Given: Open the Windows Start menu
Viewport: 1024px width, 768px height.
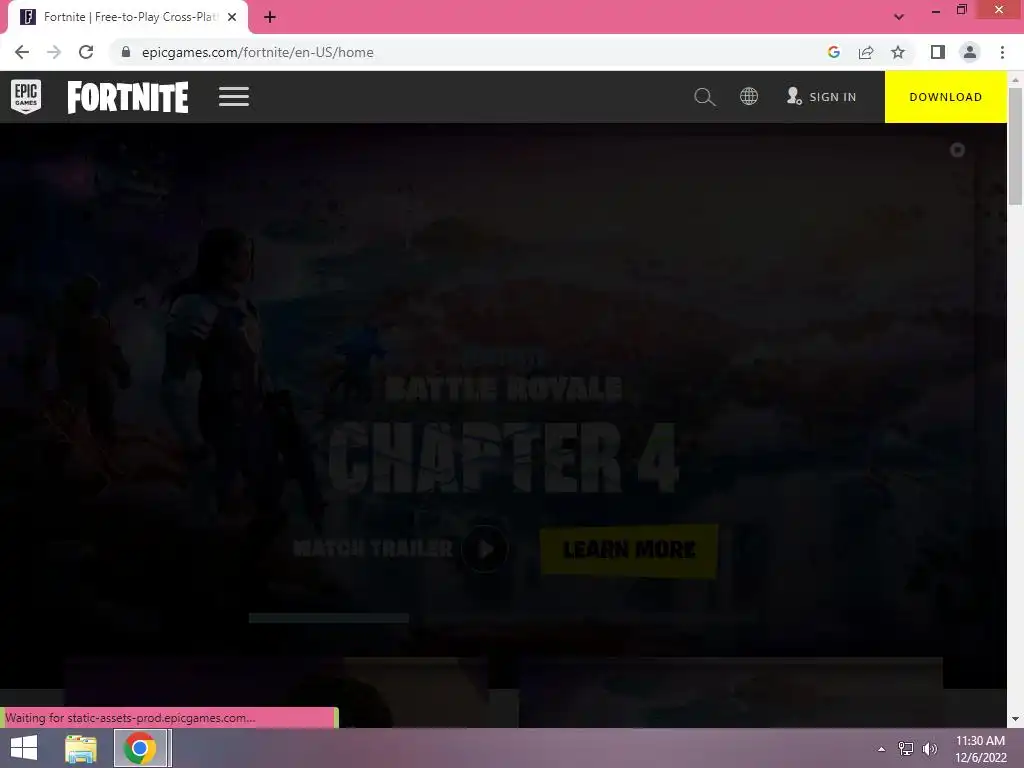Looking at the screenshot, I should click(x=24, y=748).
